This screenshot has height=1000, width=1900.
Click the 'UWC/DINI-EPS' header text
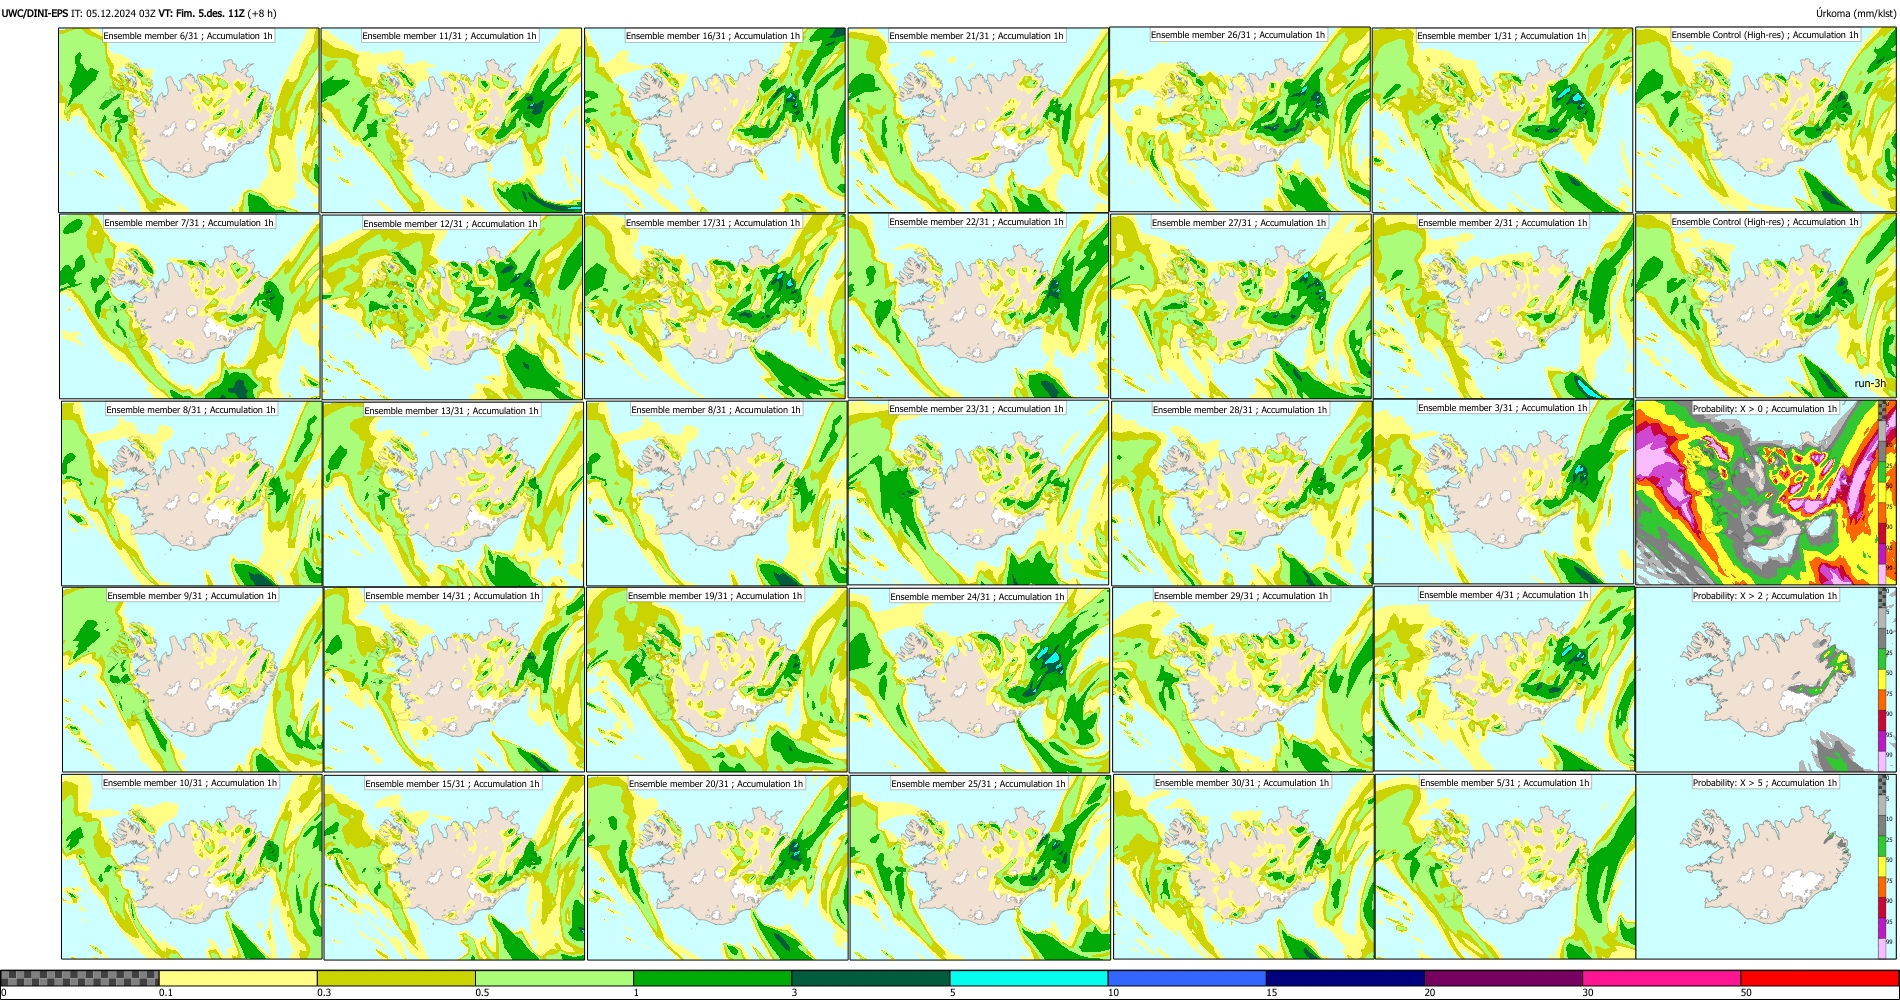pyautogui.click(x=35, y=13)
